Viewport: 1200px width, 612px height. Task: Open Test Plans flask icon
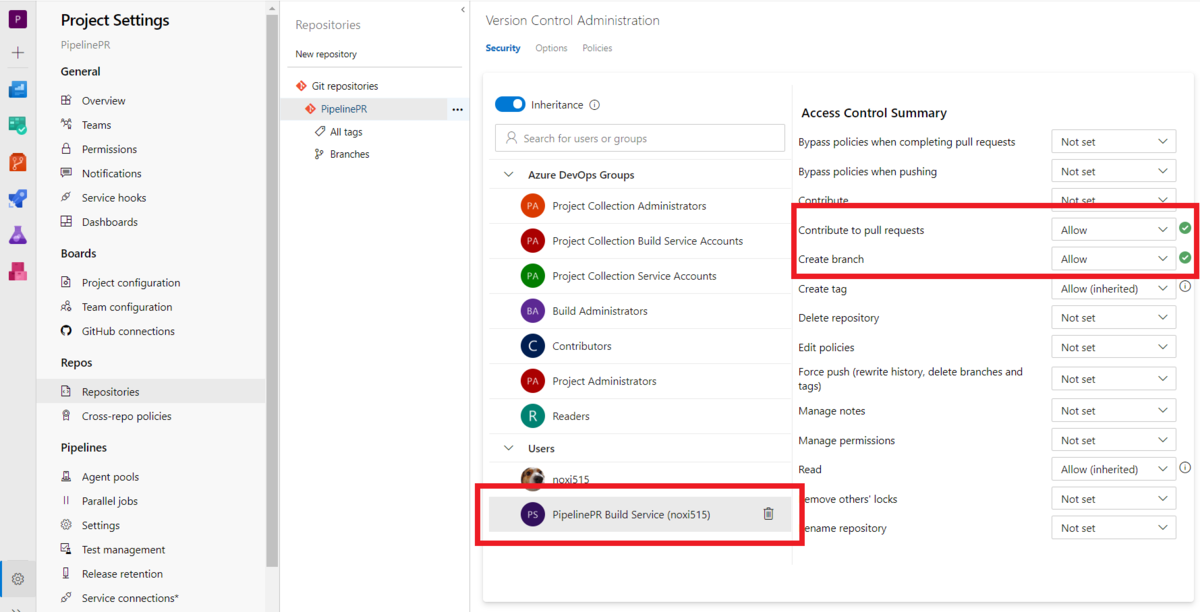(x=18, y=235)
